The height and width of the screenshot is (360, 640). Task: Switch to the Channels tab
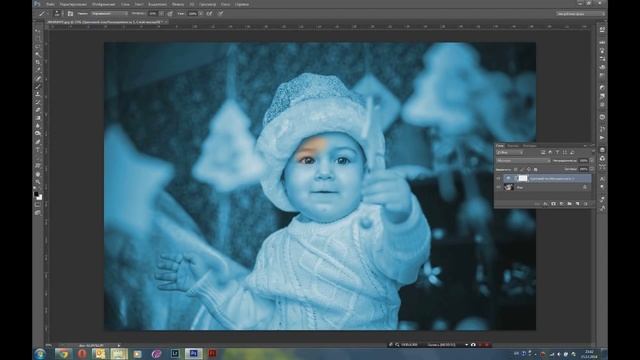click(x=513, y=146)
